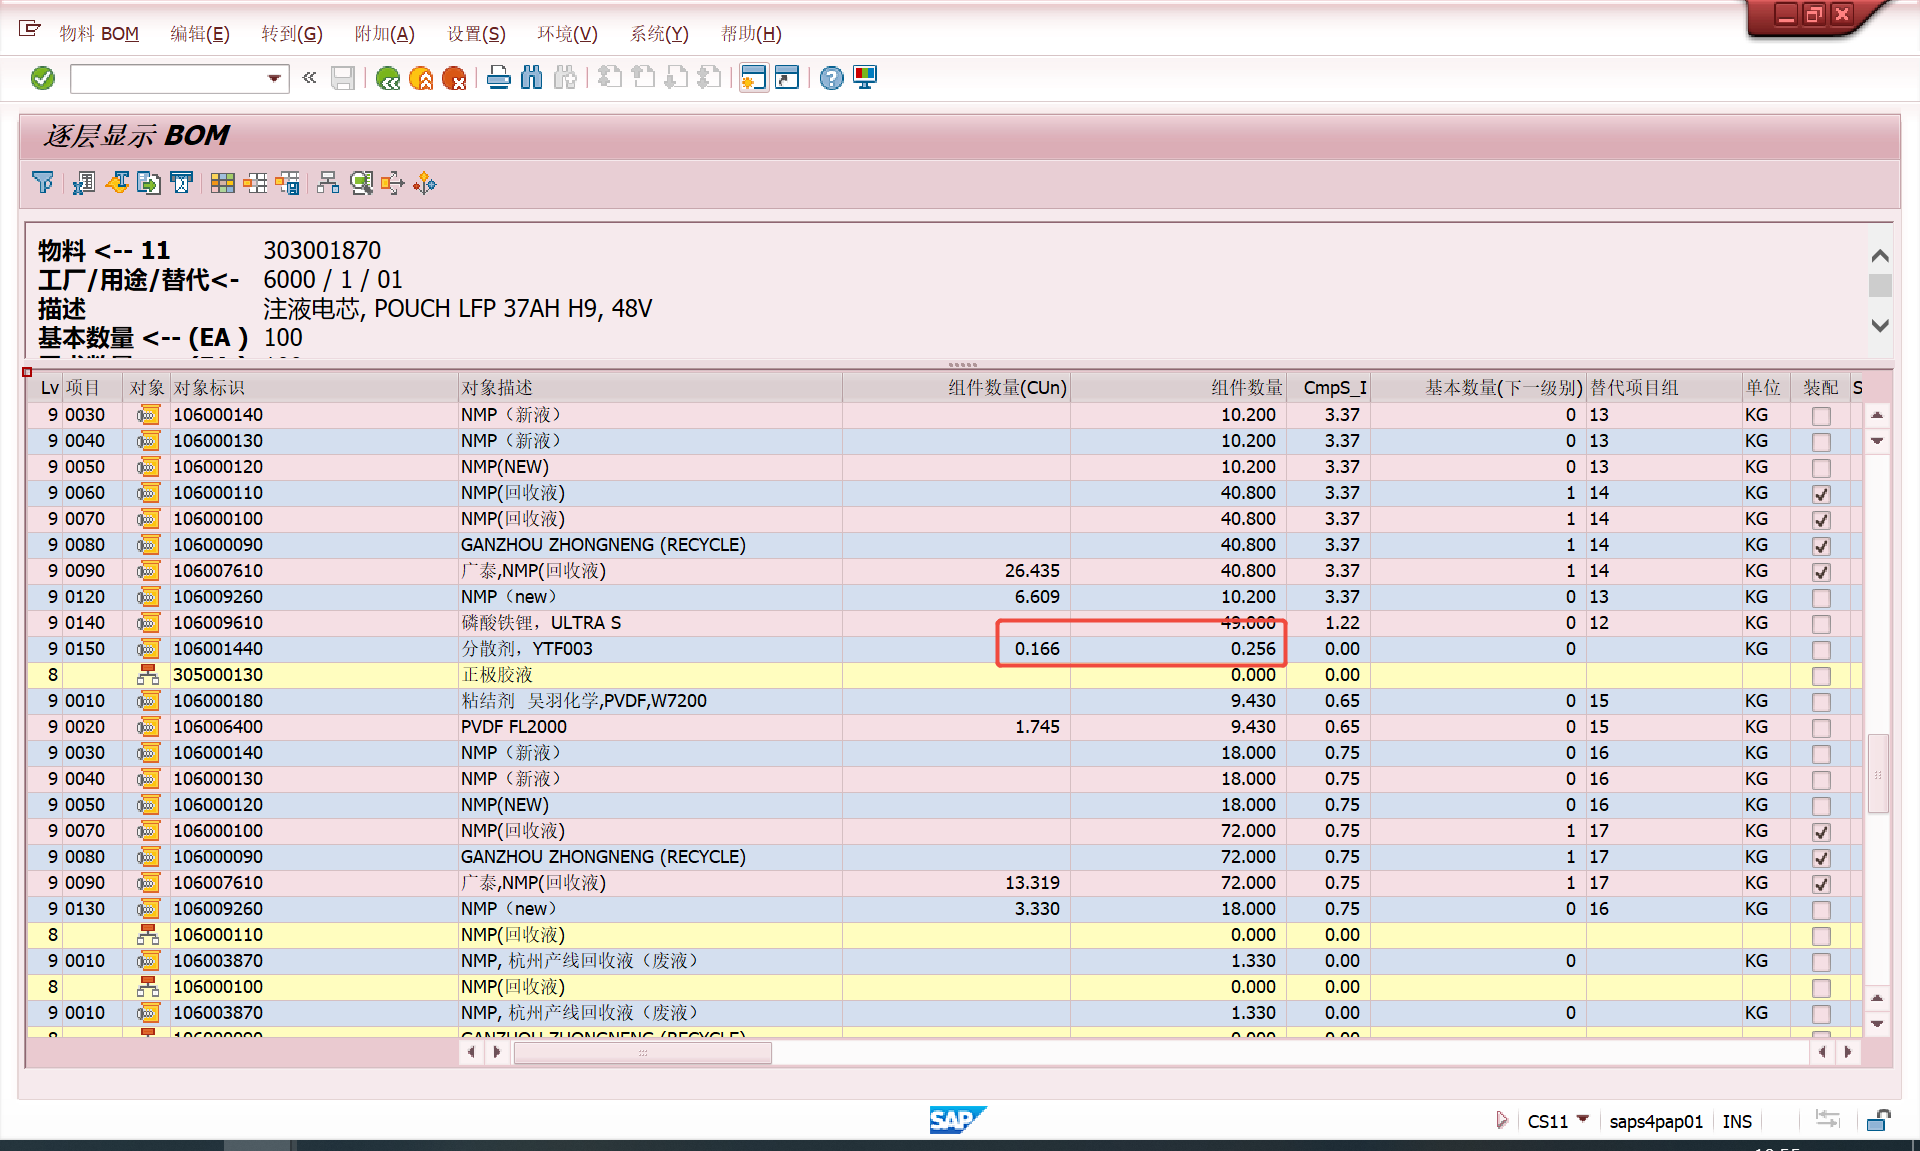Click the filter funnel icon
Screen dimensions: 1920x1151
pyautogui.click(x=43, y=183)
